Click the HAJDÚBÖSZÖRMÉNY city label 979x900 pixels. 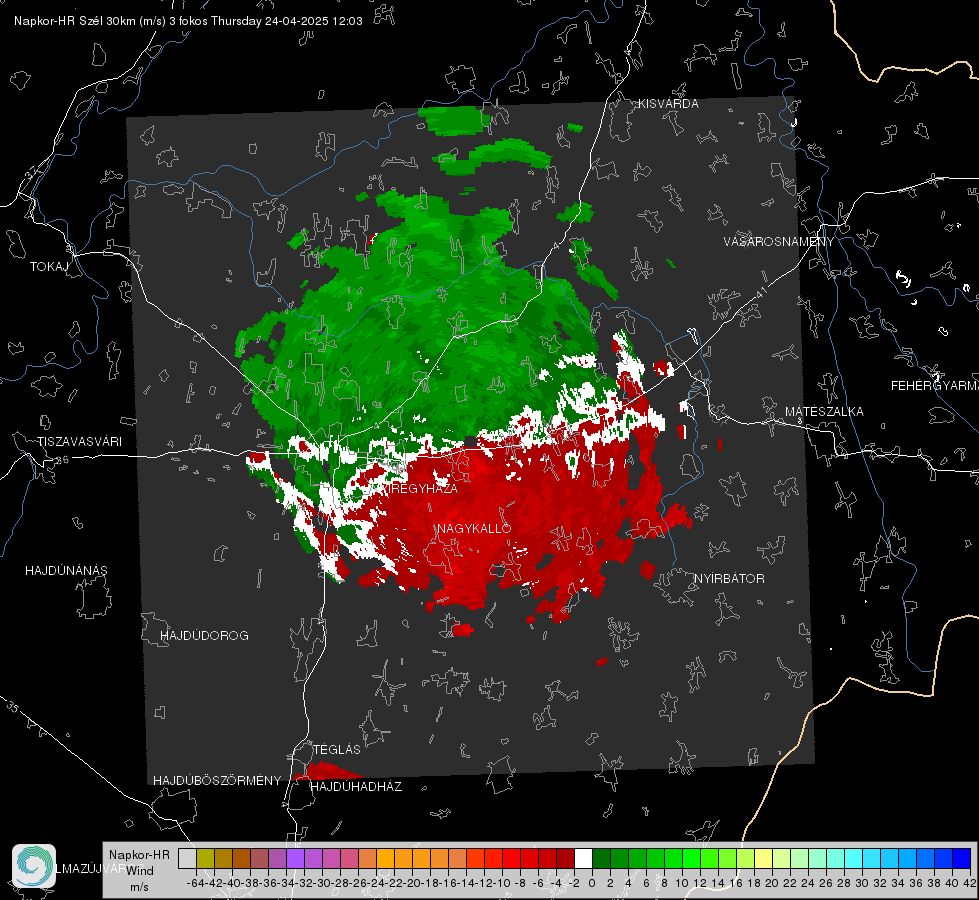(x=217, y=781)
